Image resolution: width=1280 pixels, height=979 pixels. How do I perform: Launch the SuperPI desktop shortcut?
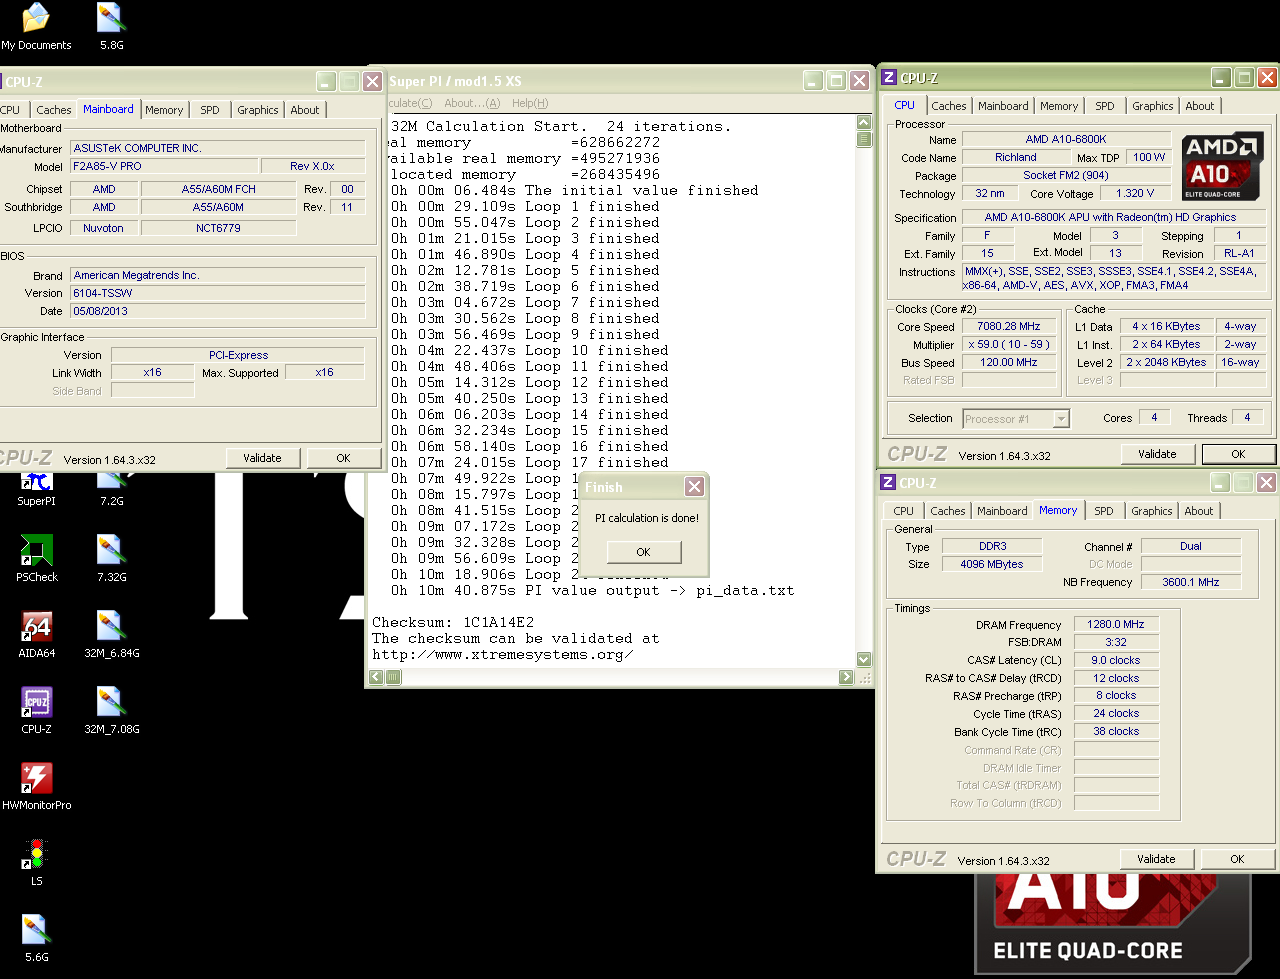click(x=36, y=488)
